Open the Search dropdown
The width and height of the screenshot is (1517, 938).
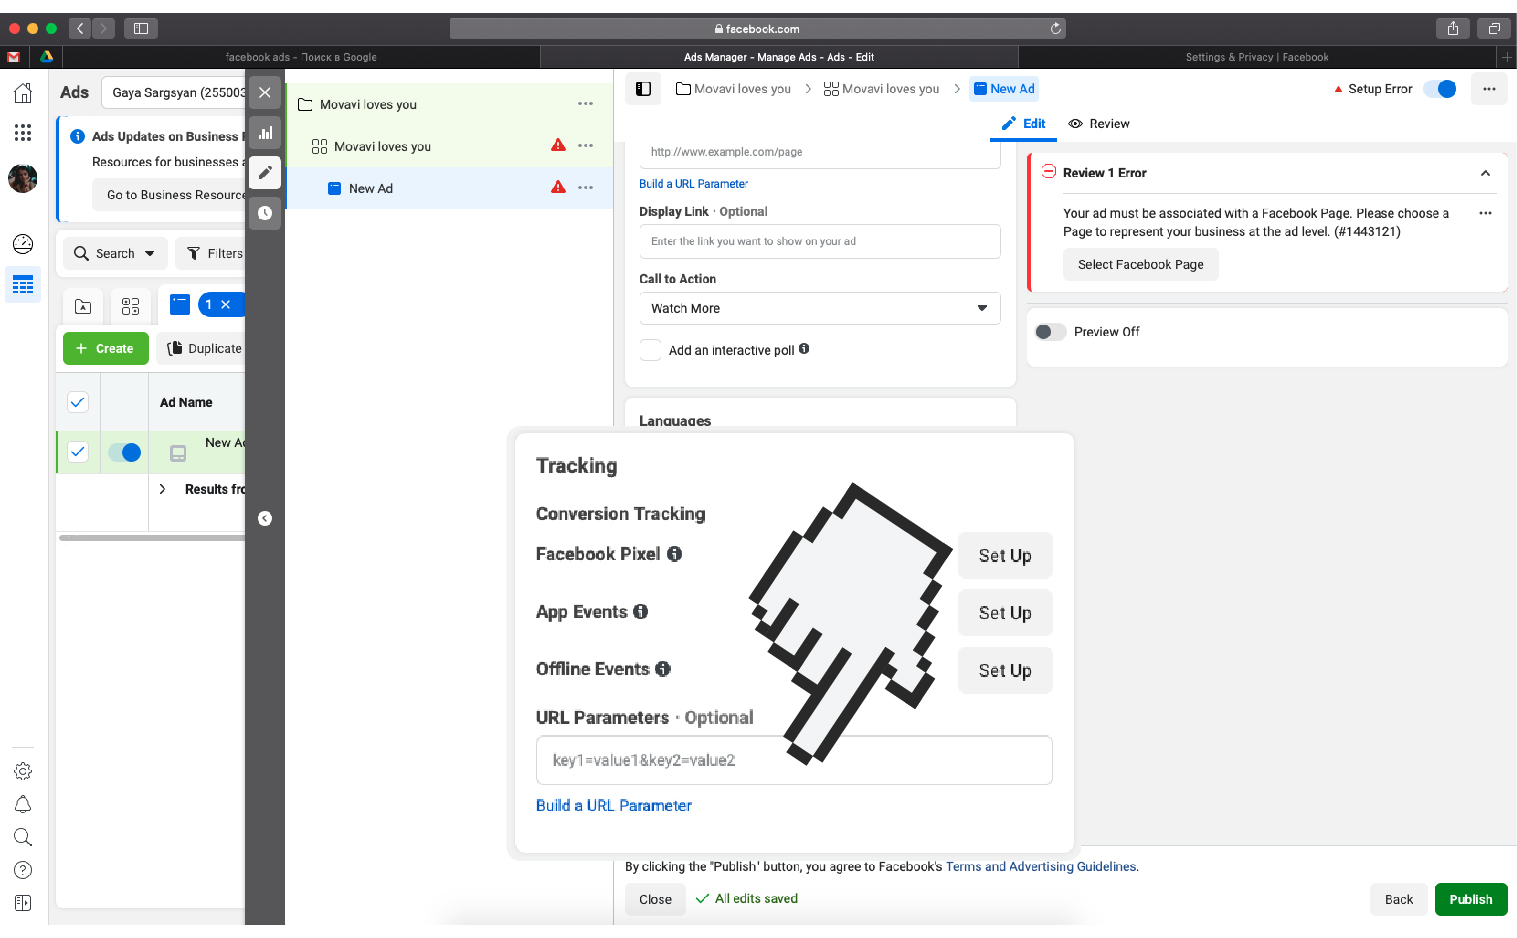pos(115,254)
